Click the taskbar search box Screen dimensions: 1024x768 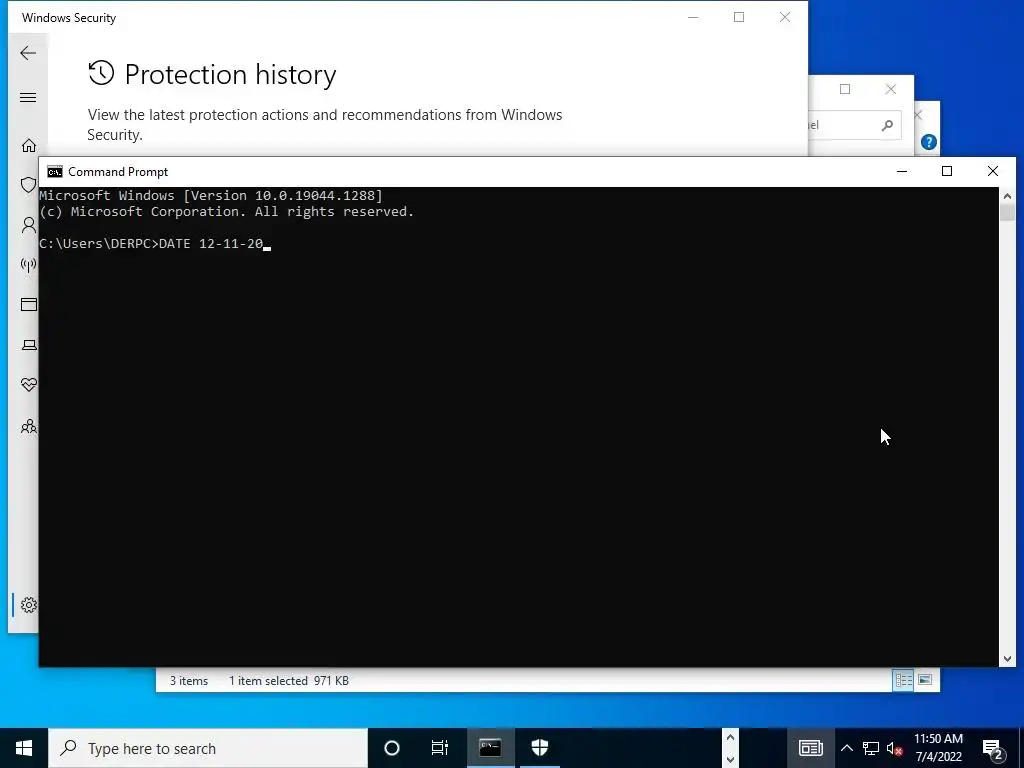pos(208,748)
